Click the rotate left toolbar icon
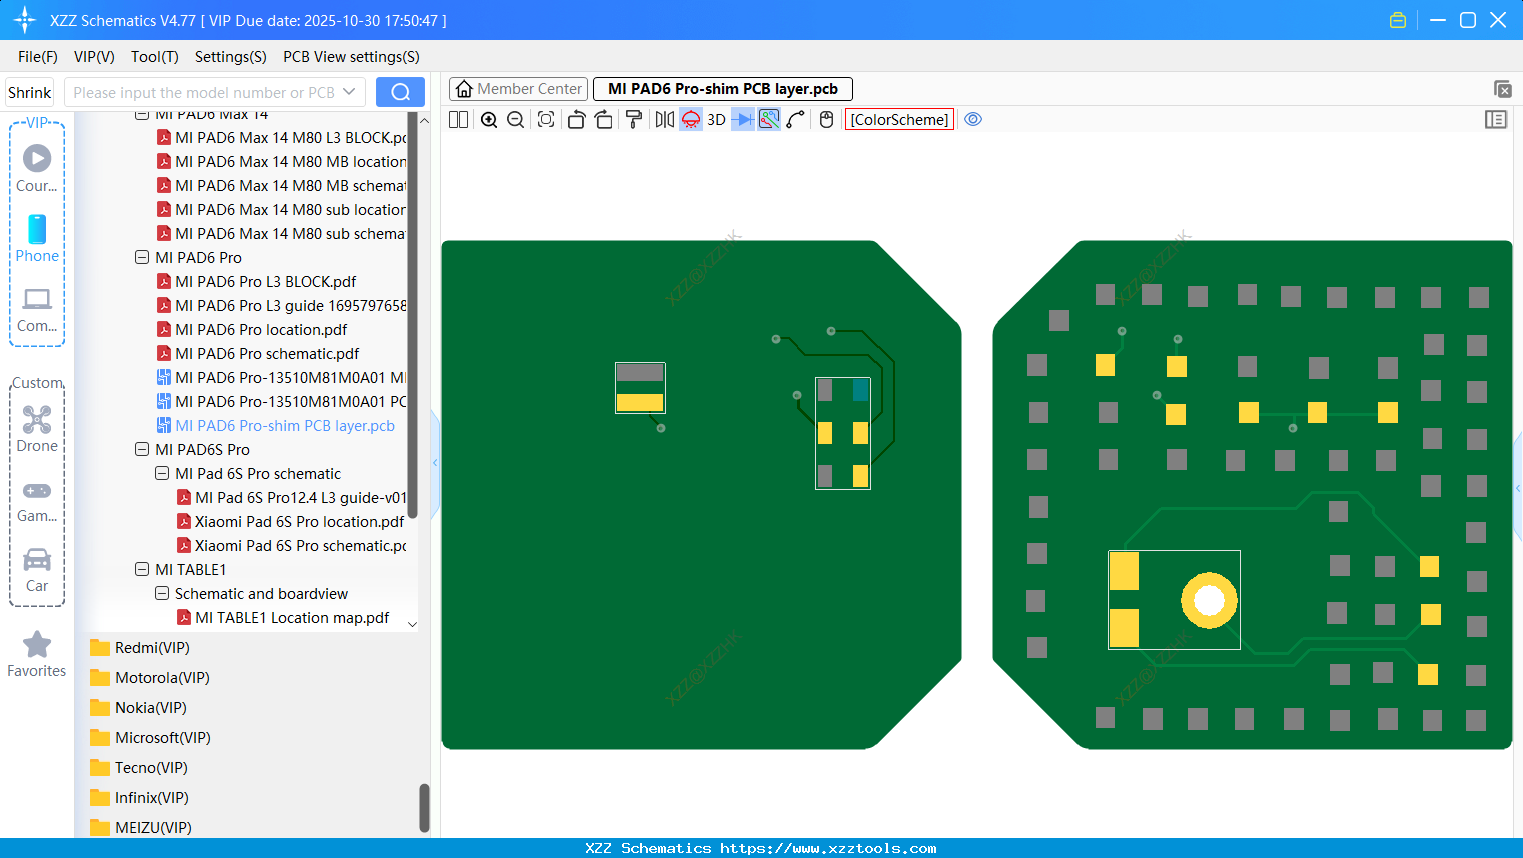This screenshot has height=858, width=1523. click(576, 119)
